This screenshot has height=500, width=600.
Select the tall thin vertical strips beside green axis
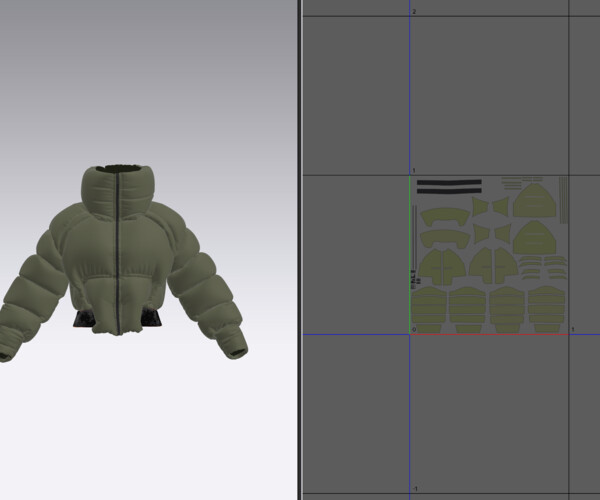pos(415,237)
